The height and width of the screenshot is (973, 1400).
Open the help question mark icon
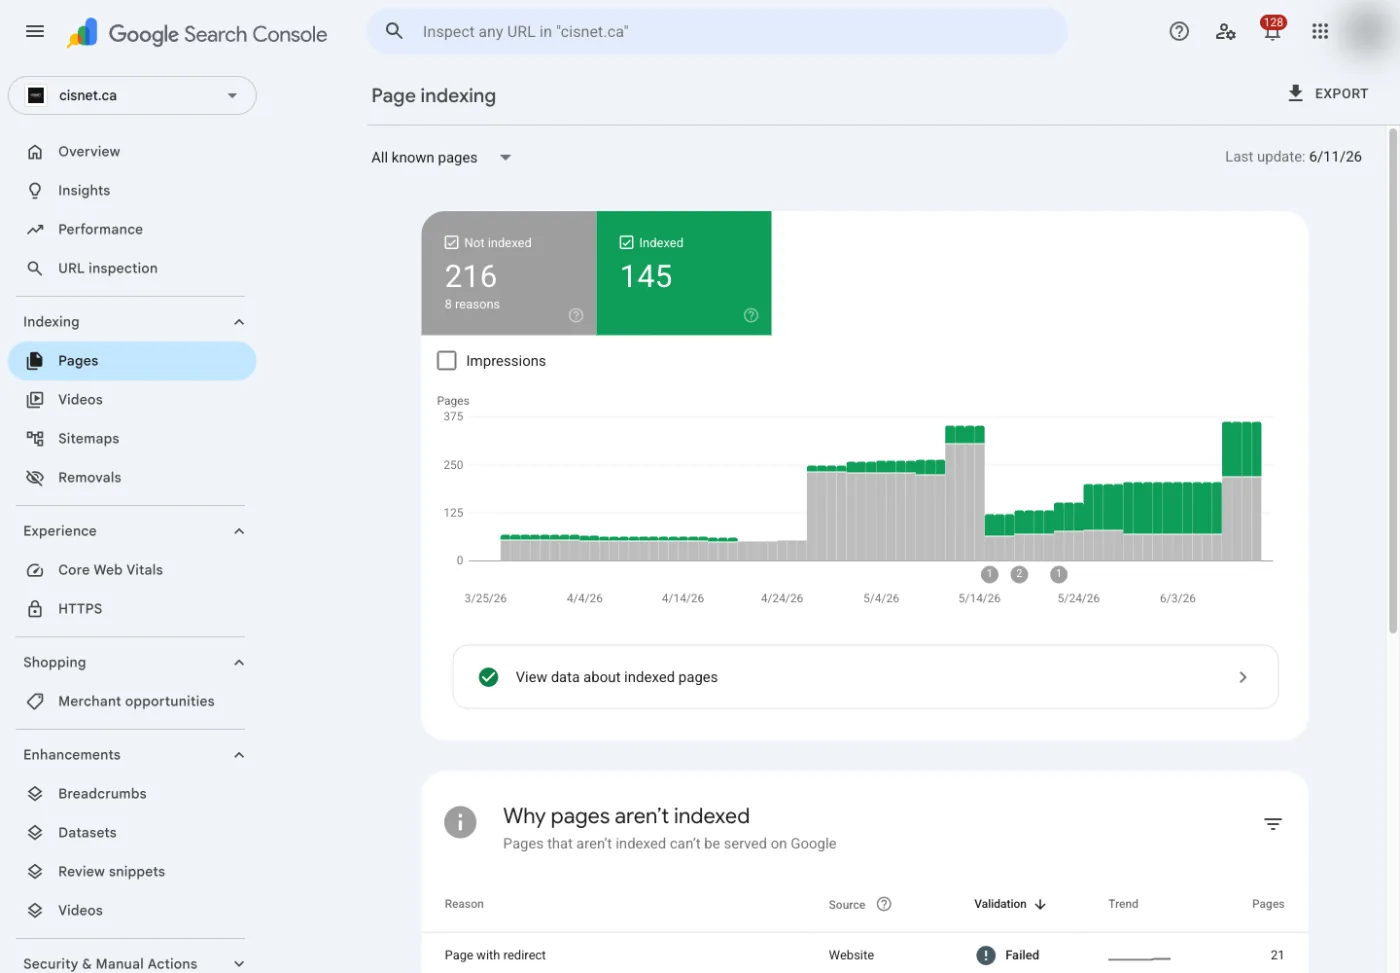[1179, 31]
